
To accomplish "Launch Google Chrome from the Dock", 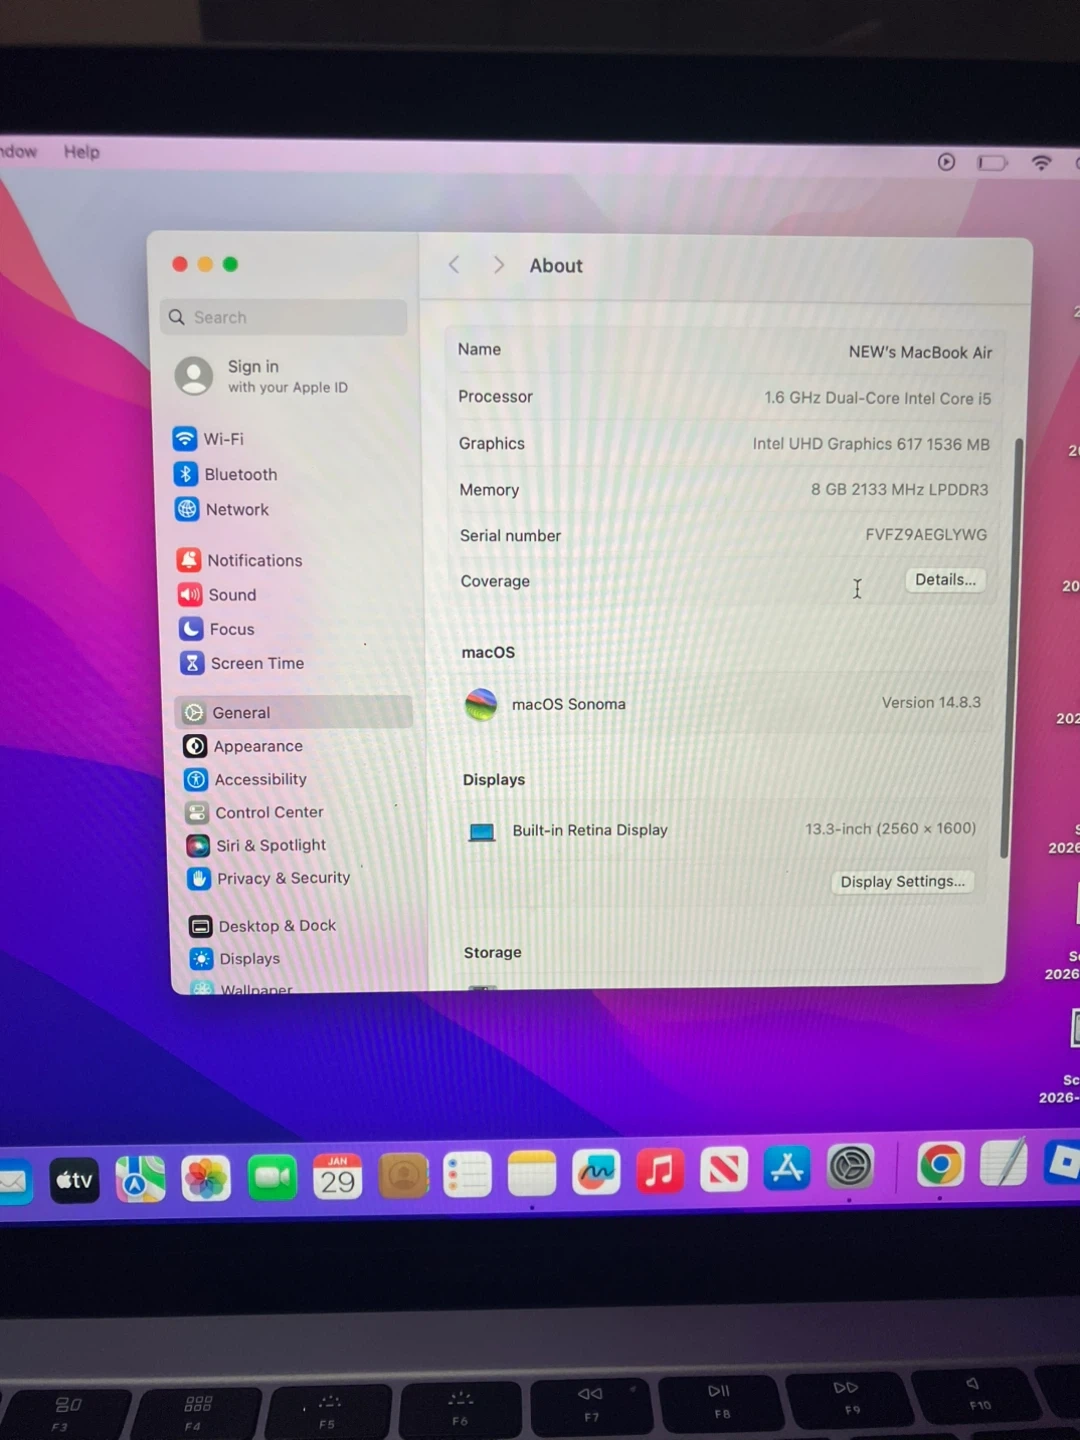I will [940, 1165].
